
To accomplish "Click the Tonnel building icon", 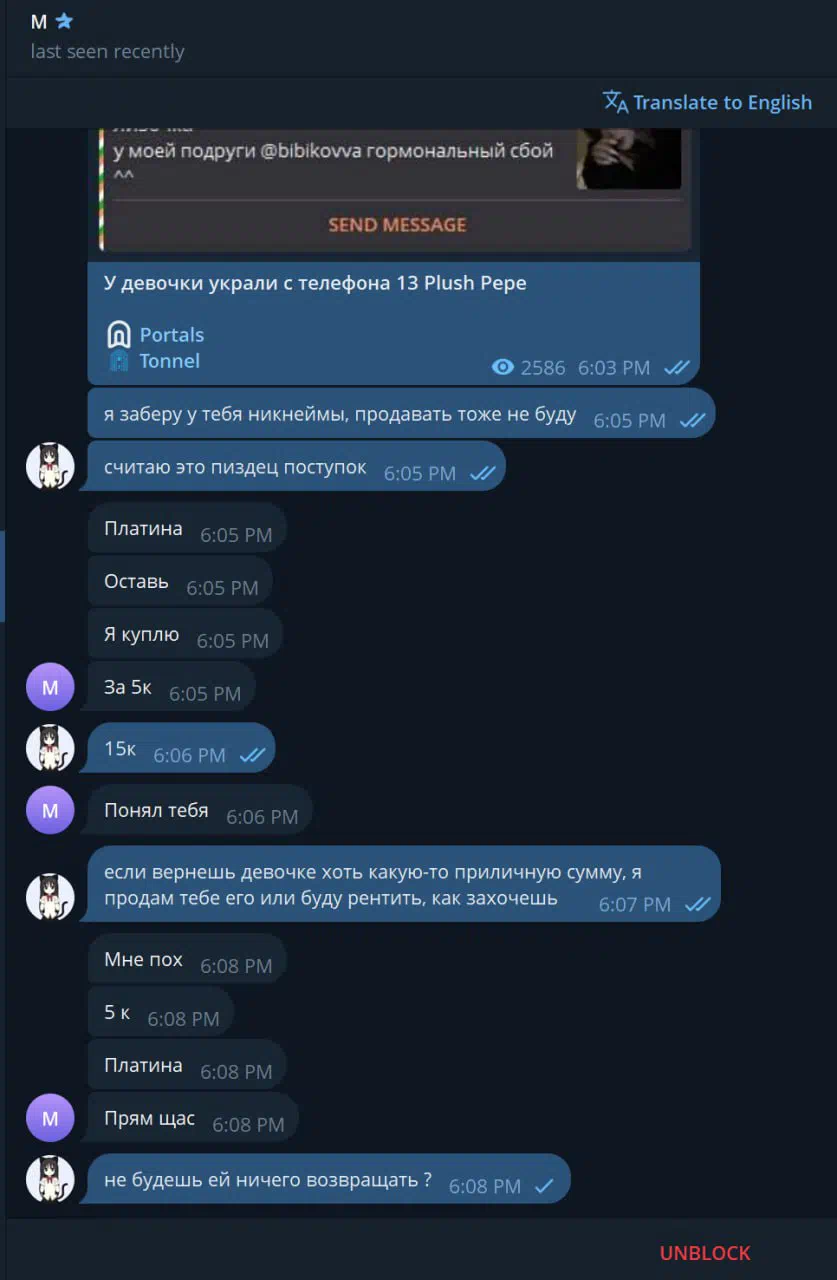I will 118,361.
